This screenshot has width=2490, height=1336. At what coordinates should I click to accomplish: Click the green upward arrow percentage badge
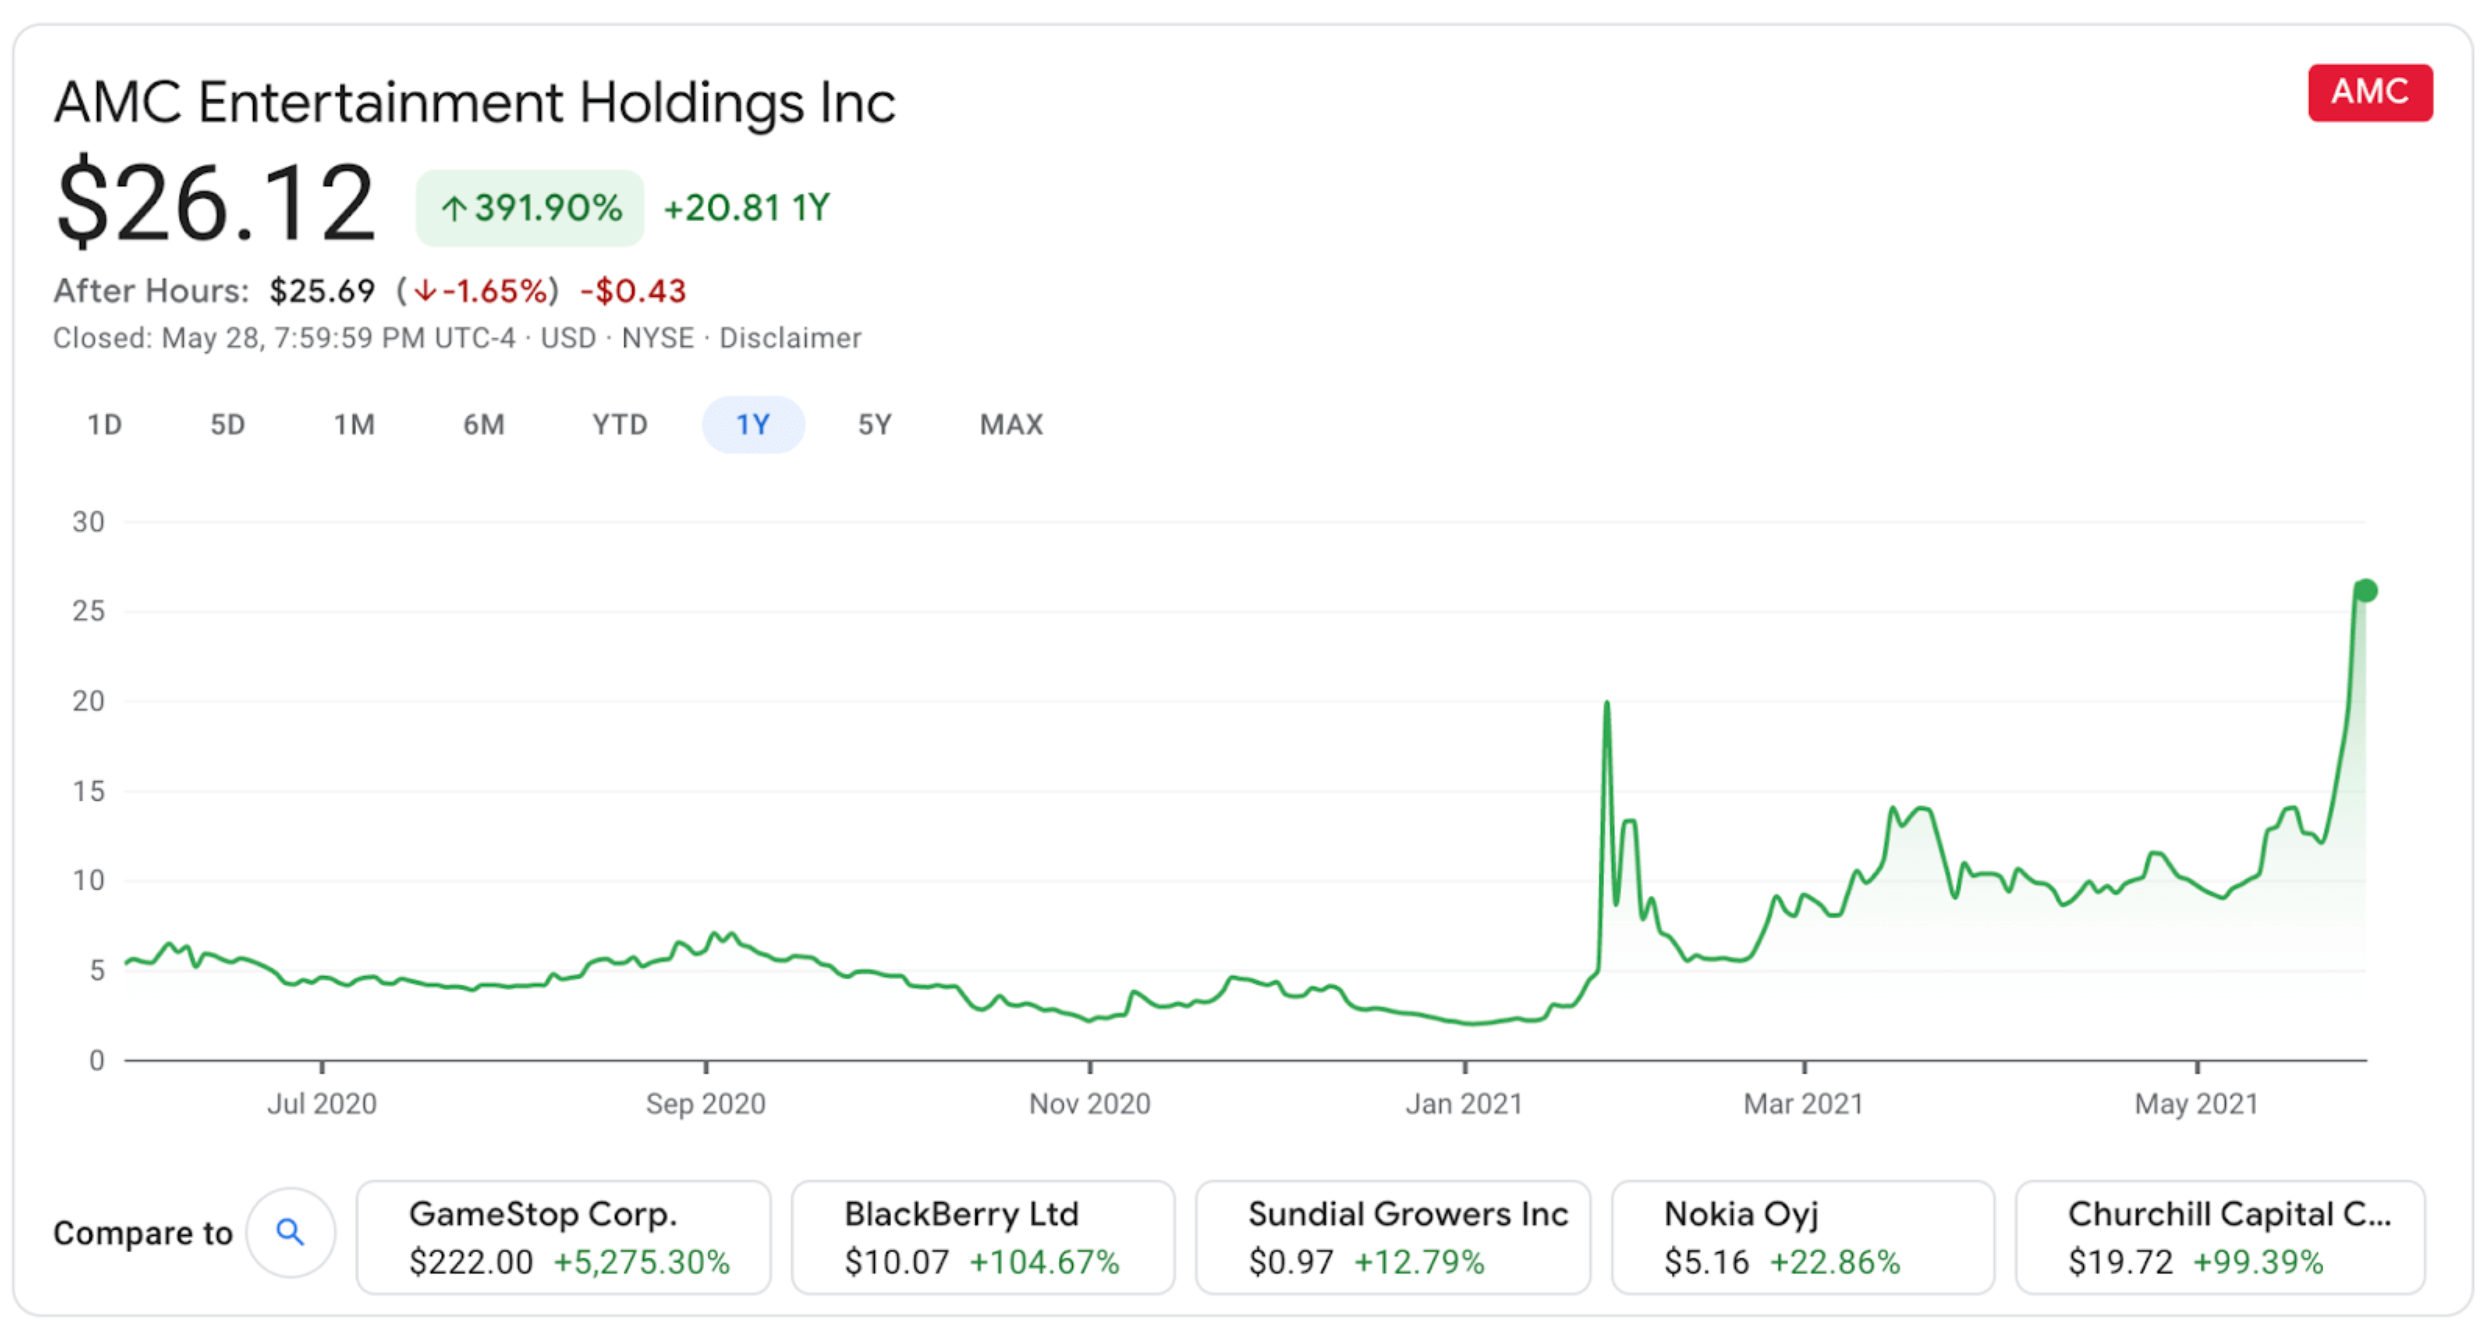[x=530, y=207]
